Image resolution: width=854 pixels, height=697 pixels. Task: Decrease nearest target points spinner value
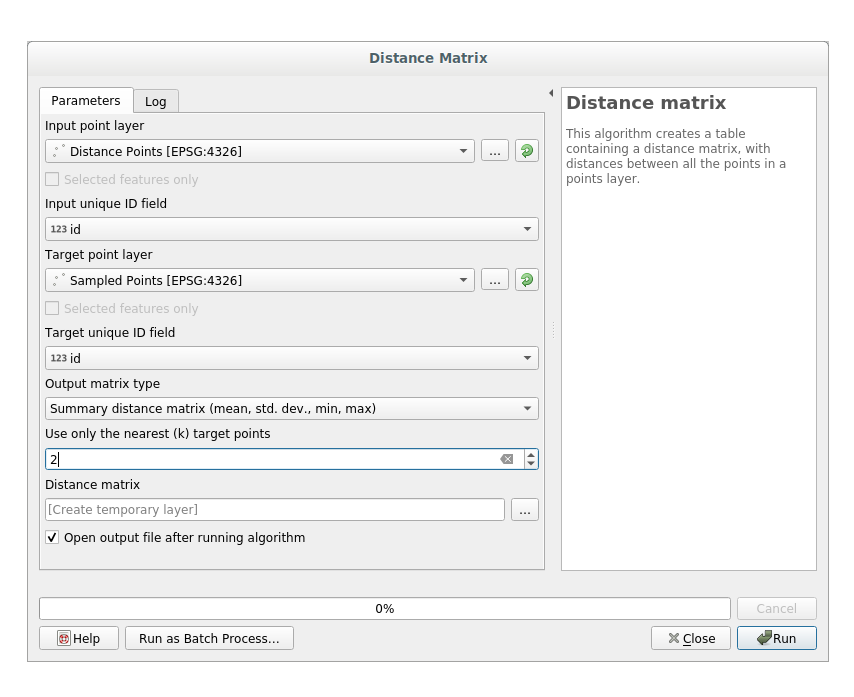pyautogui.click(x=530, y=464)
